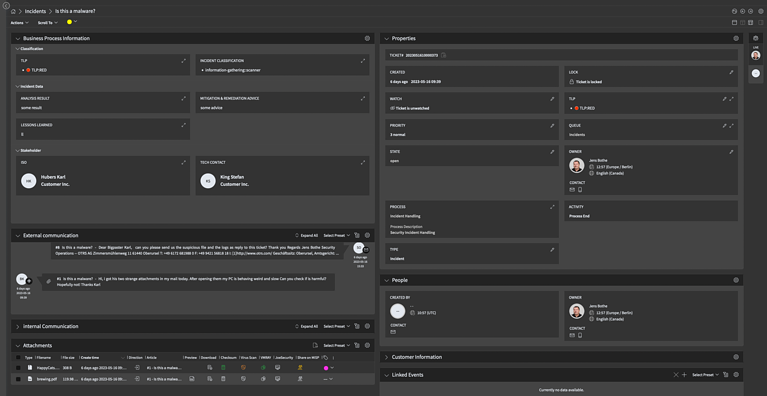
Task: Navigate to Incidents breadcrumb
Action: (x=35, y=11)
